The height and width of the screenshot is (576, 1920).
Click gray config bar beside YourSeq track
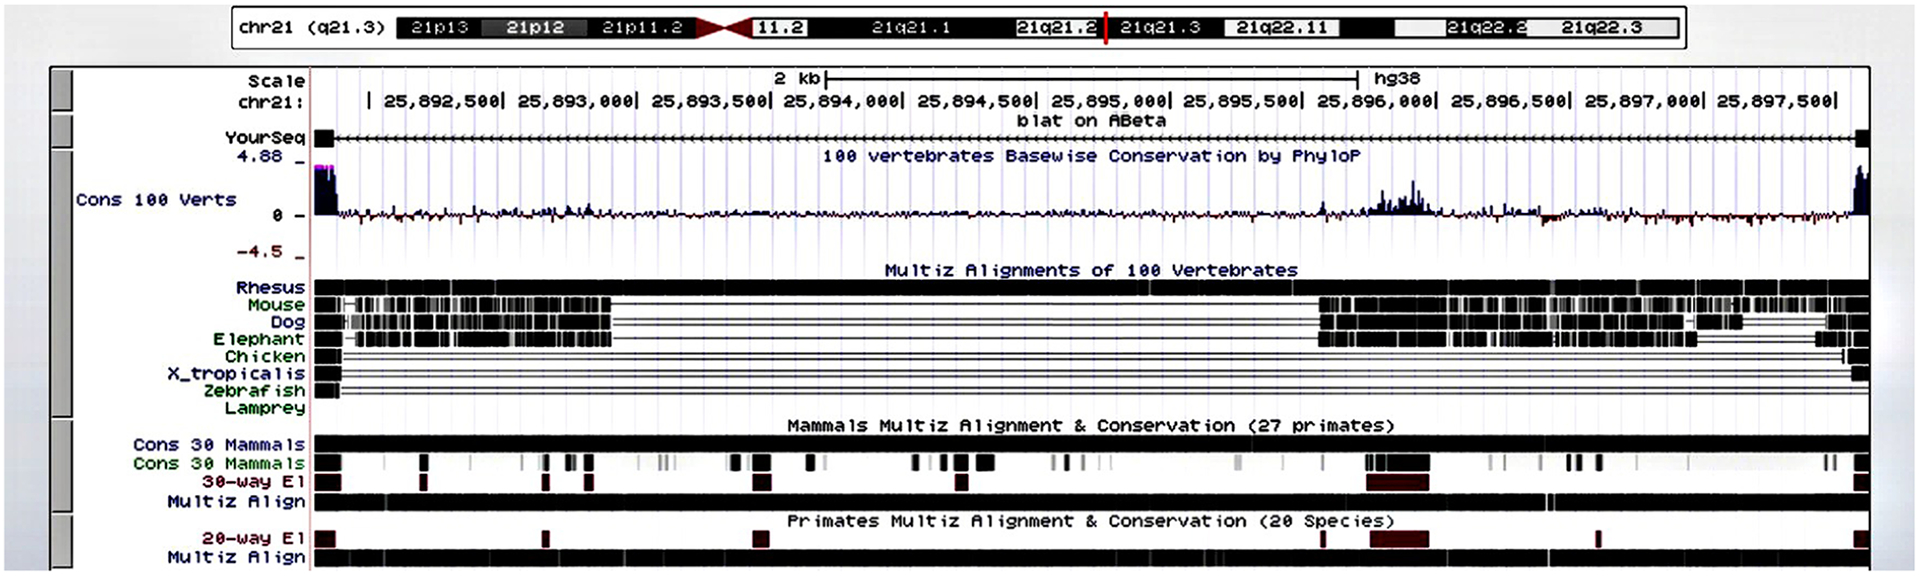pos(61,131)
